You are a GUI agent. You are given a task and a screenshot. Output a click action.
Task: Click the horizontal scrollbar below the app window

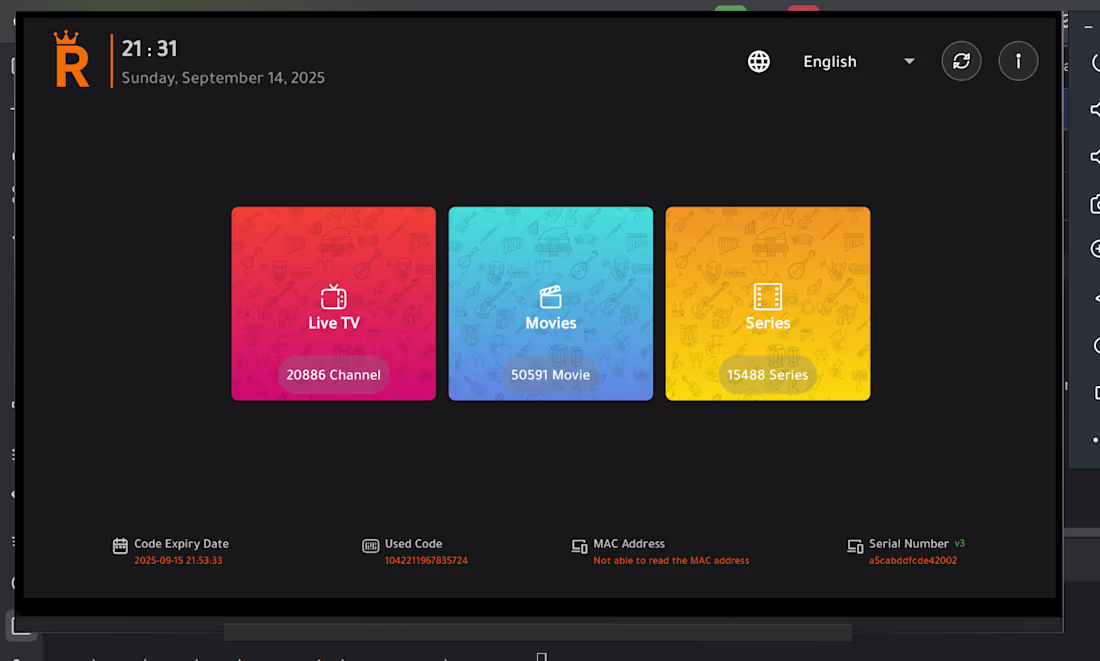[537, 631]
